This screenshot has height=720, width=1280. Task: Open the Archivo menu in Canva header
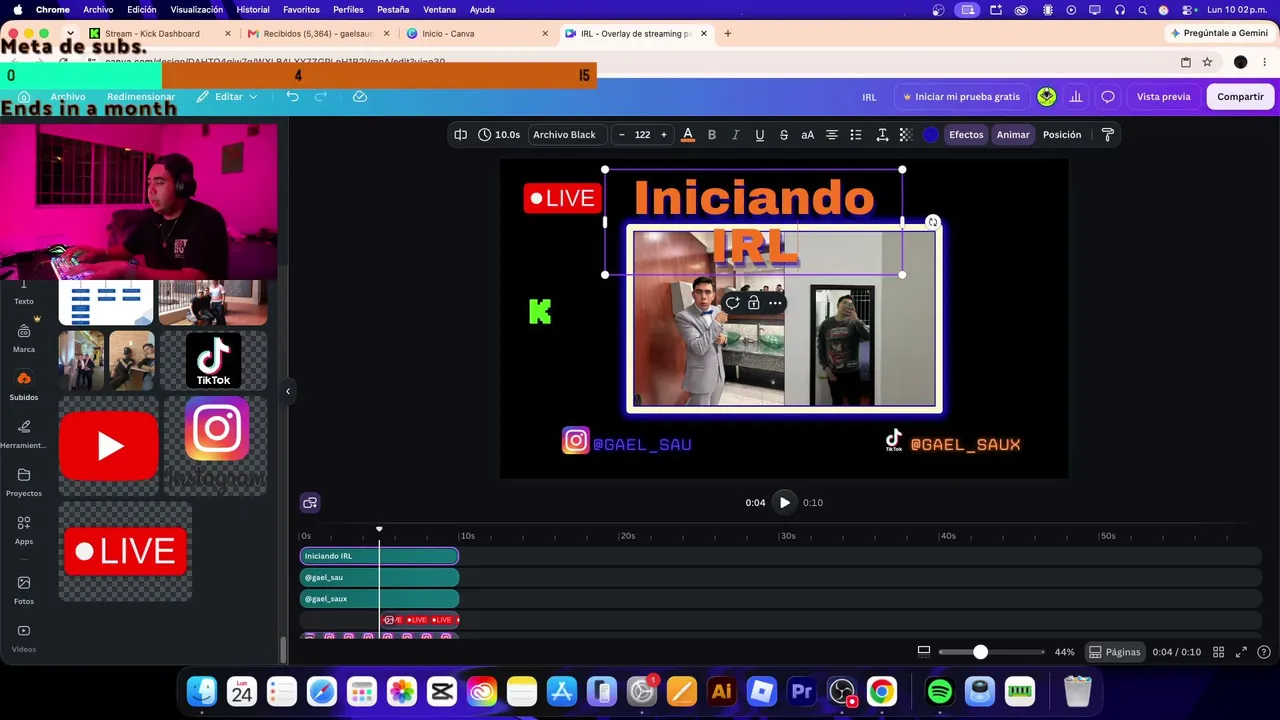68,97
